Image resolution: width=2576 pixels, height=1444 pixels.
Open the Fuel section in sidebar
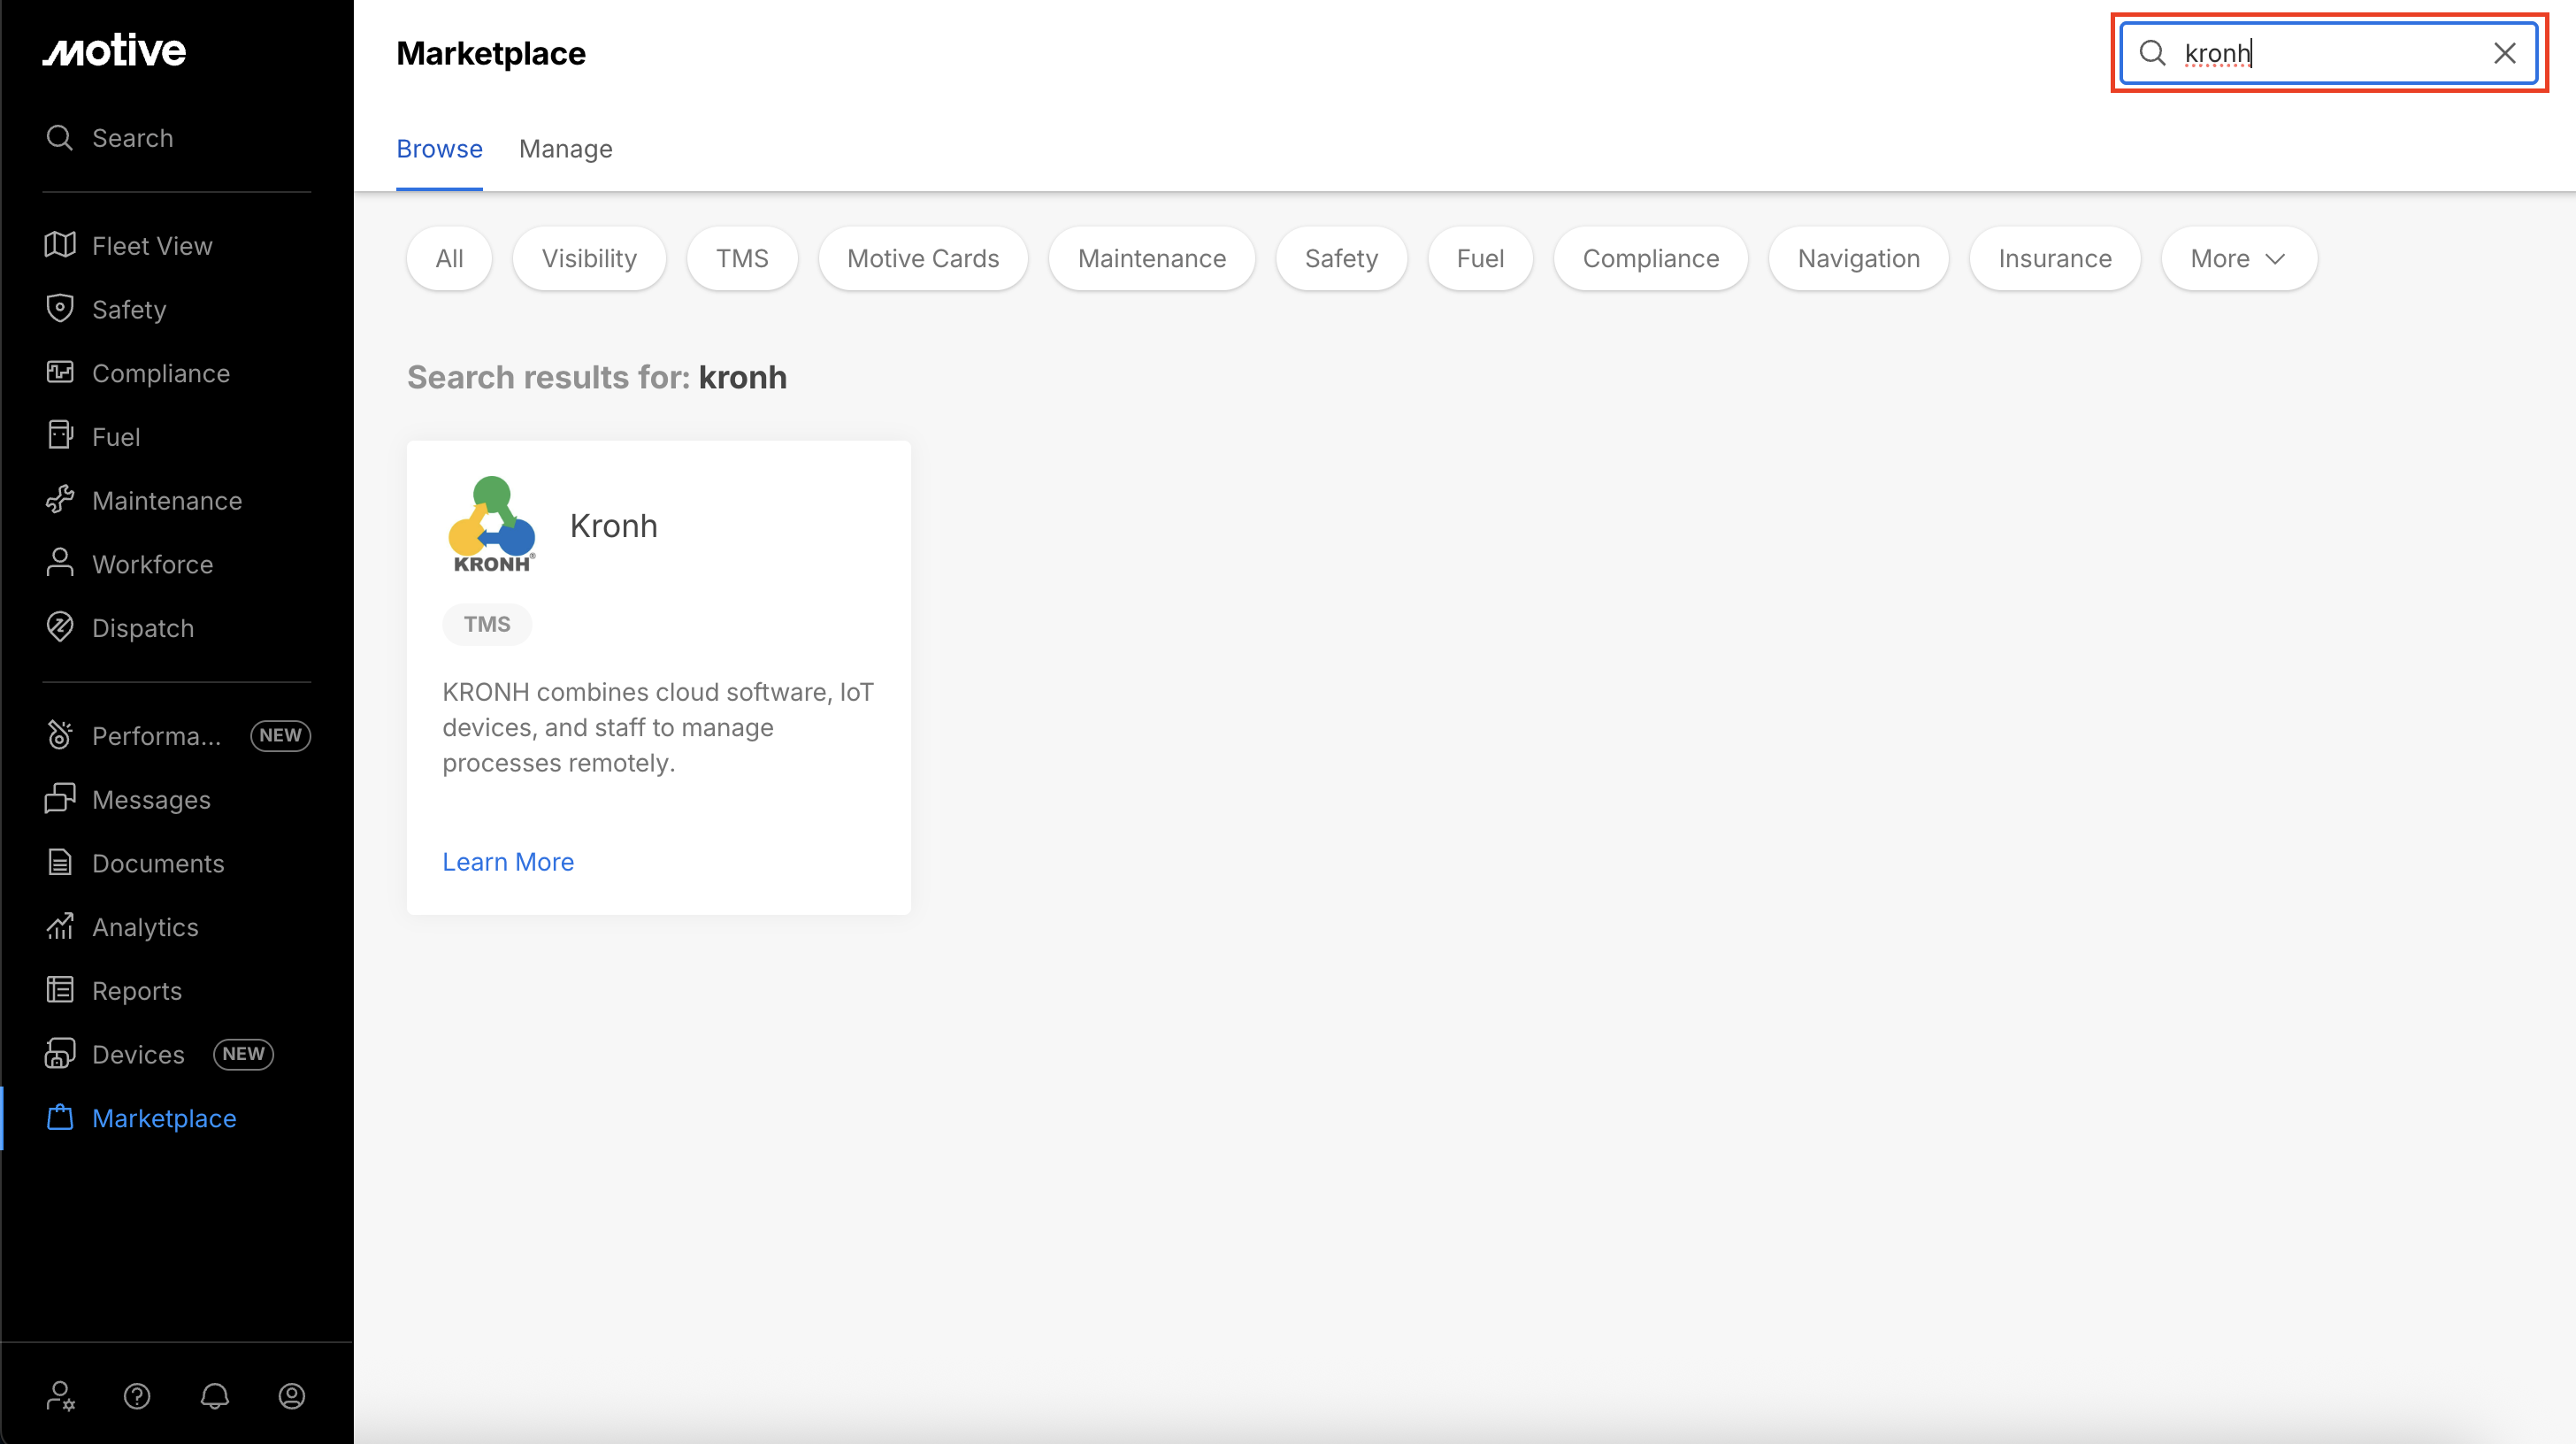click(115, 437)
